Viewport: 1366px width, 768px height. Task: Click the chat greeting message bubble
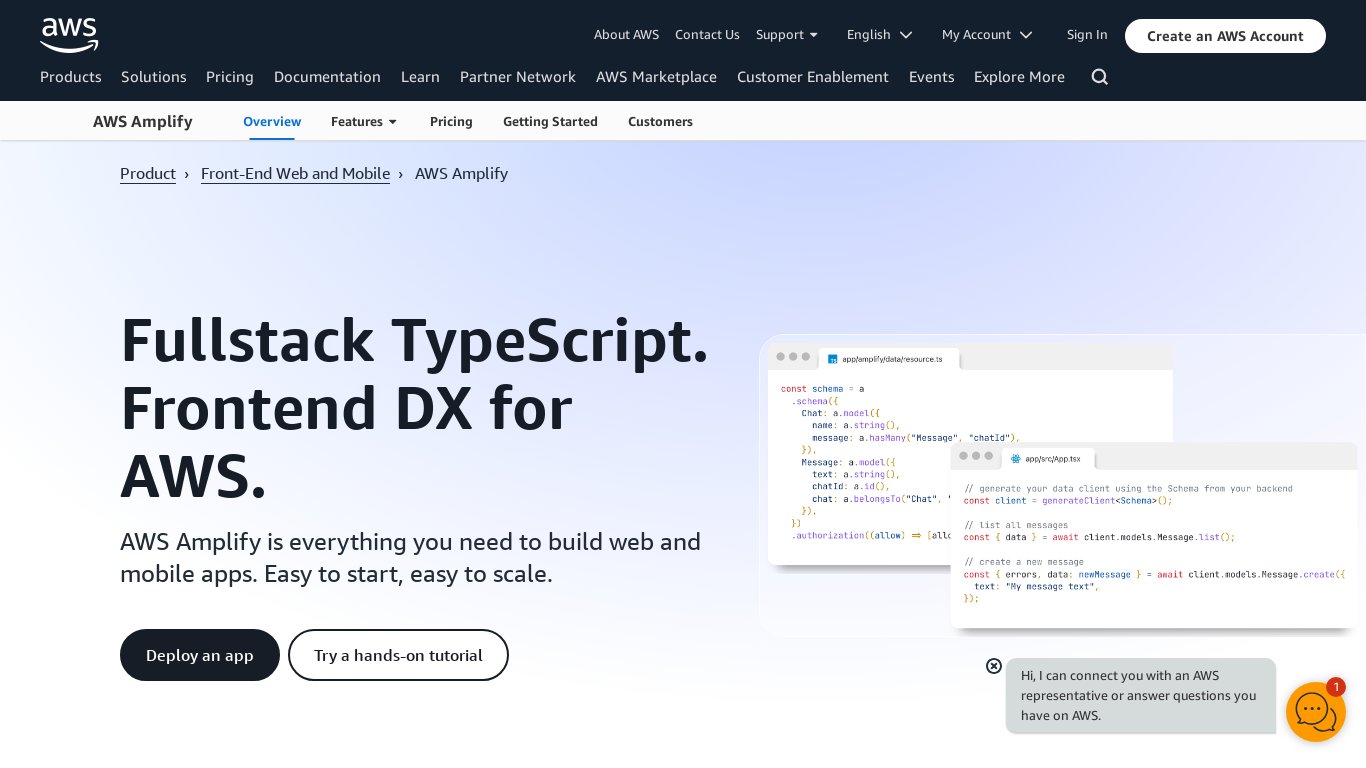(x=1141, y=696)
